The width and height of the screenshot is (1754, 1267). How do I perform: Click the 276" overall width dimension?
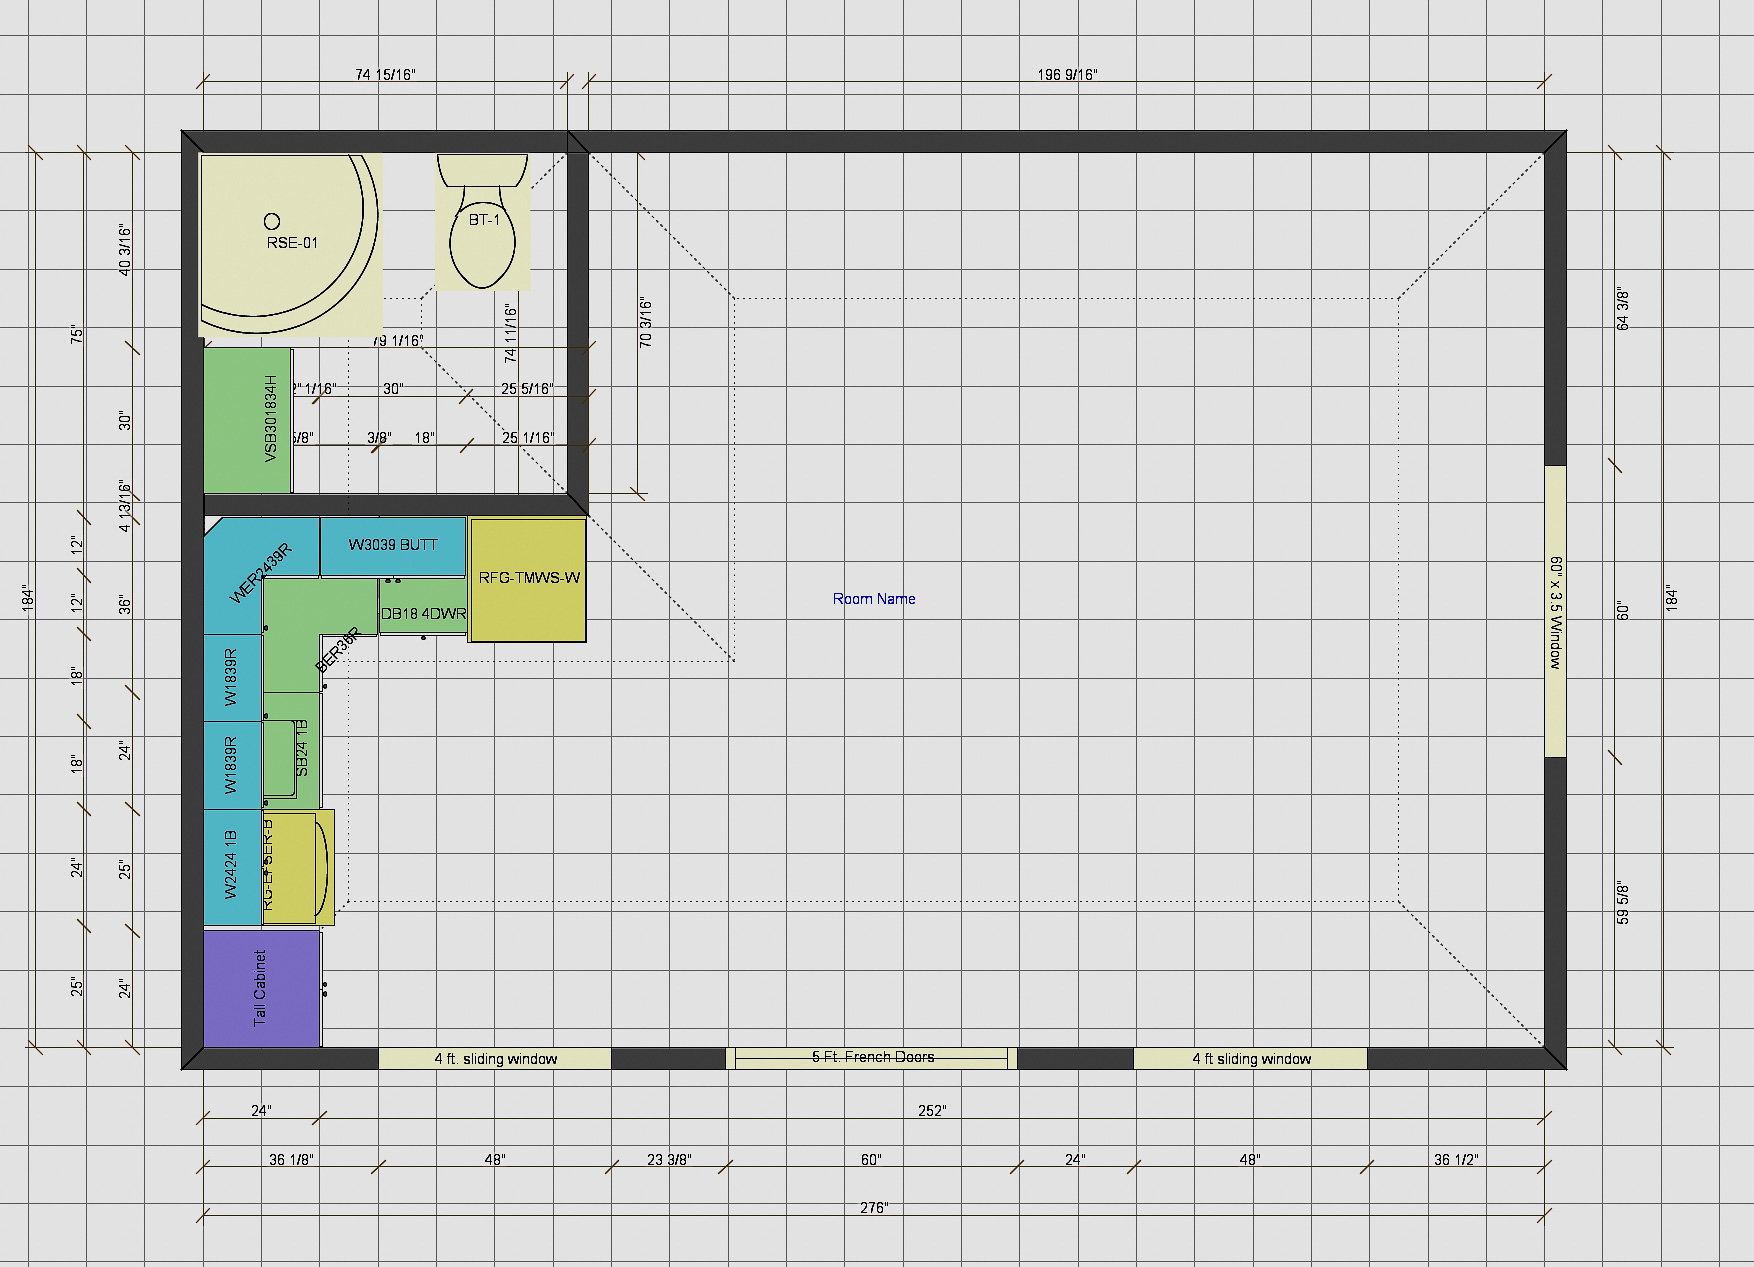click(874, 1208)
